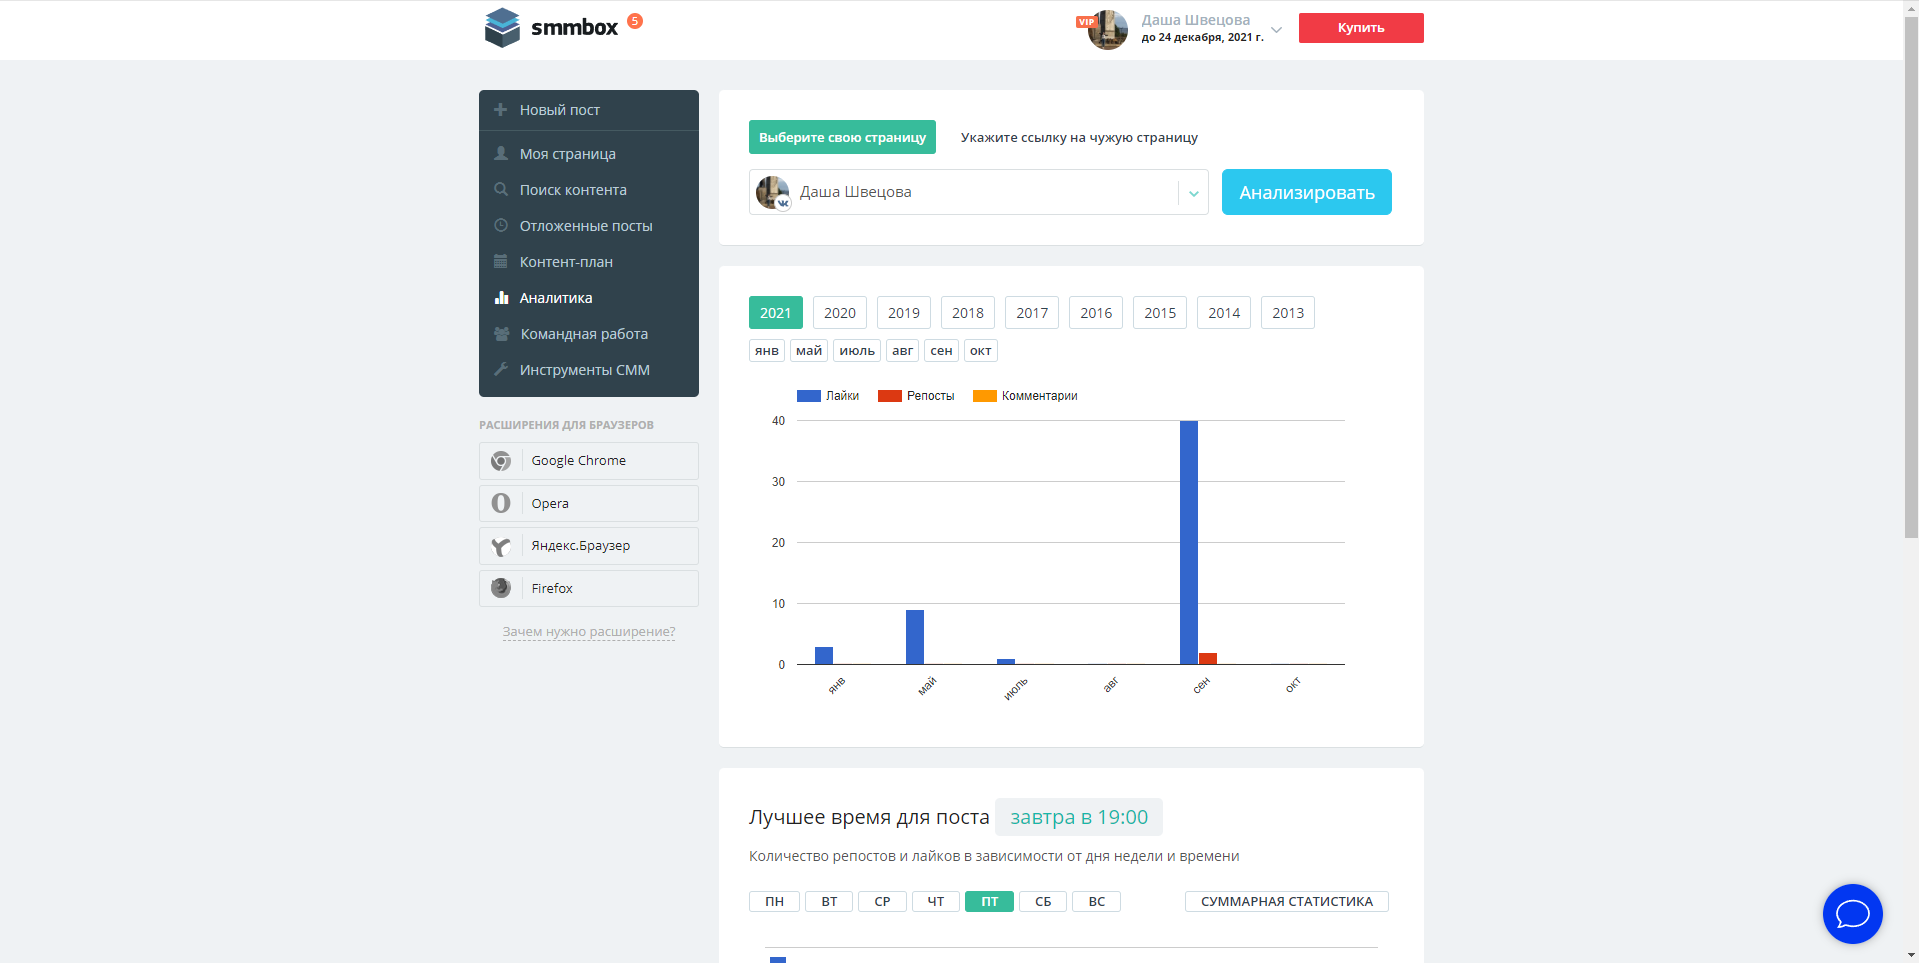Choose the янв month filter
The image size is (1919, 963).
(767, 350)
